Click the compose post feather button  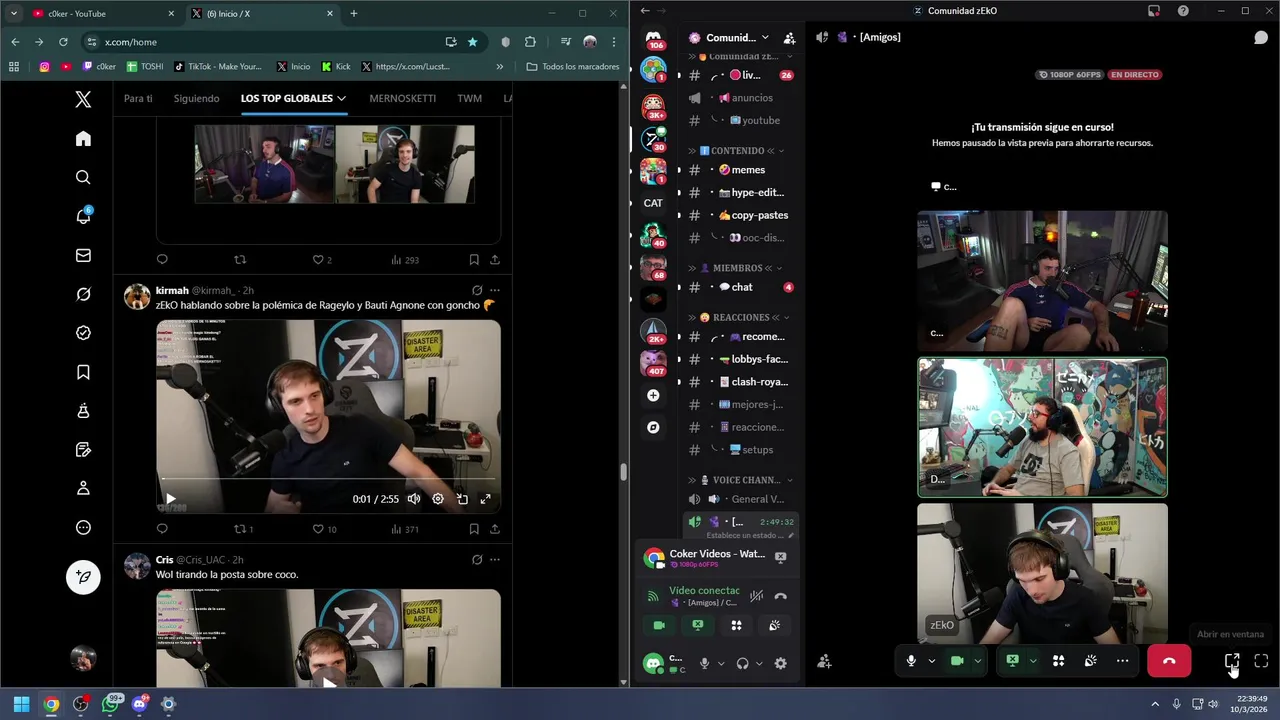[x=83, y=577]
